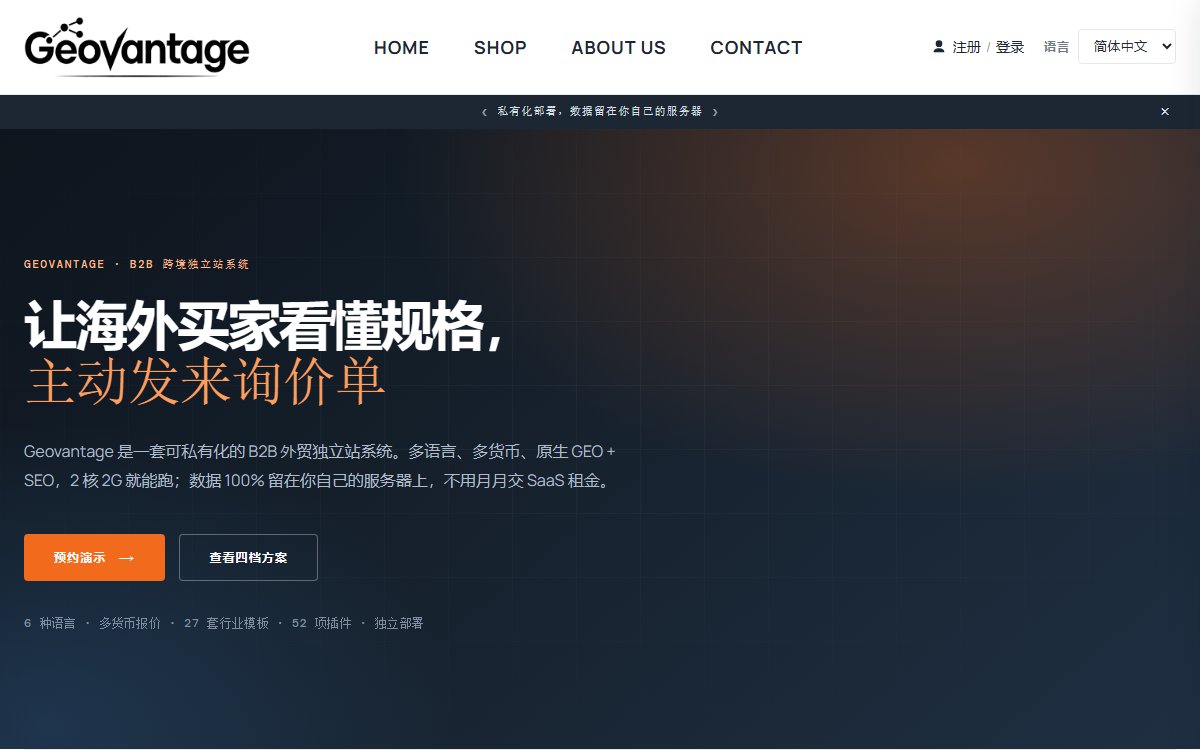Dismiss the announcement bar with the X
This screenshot has height=750, width=1200.
pos(1165,112)
